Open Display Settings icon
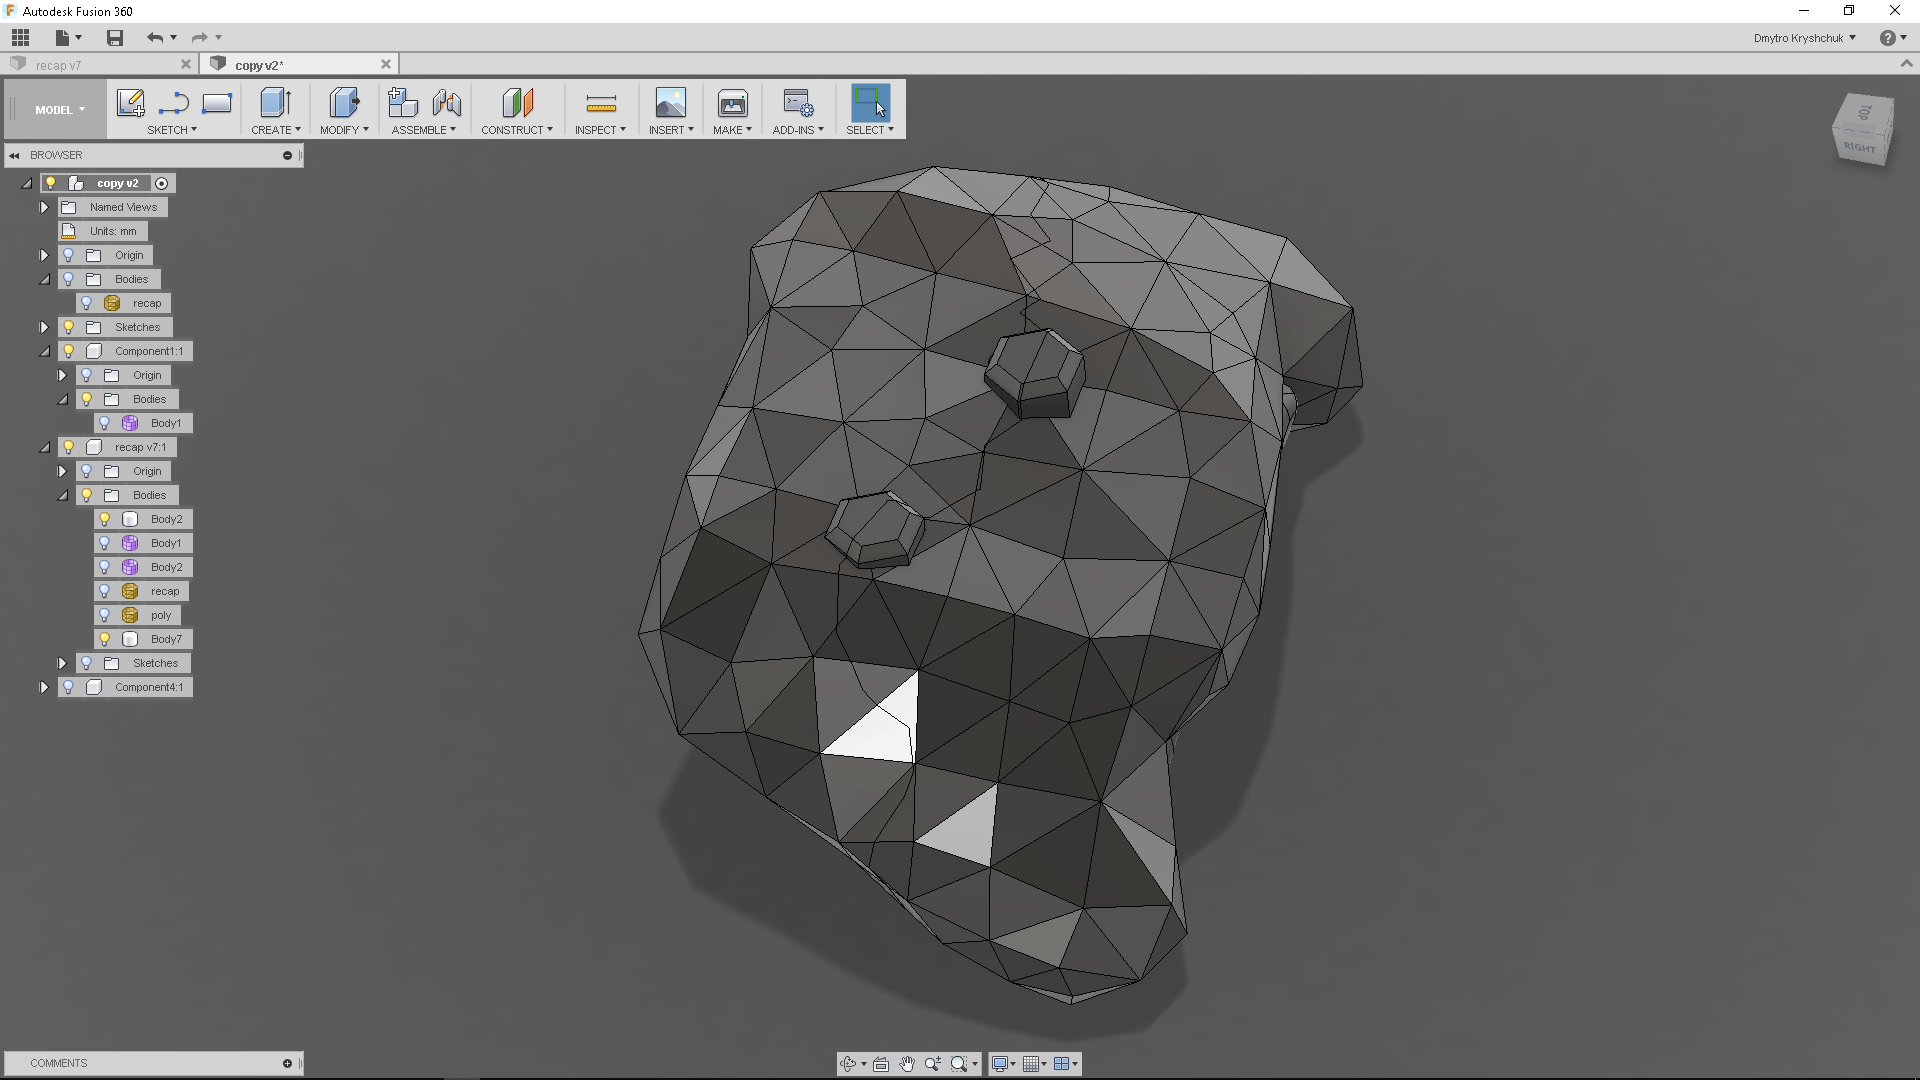This screenshot has width=1920, height=1080. coord(999,1064)
